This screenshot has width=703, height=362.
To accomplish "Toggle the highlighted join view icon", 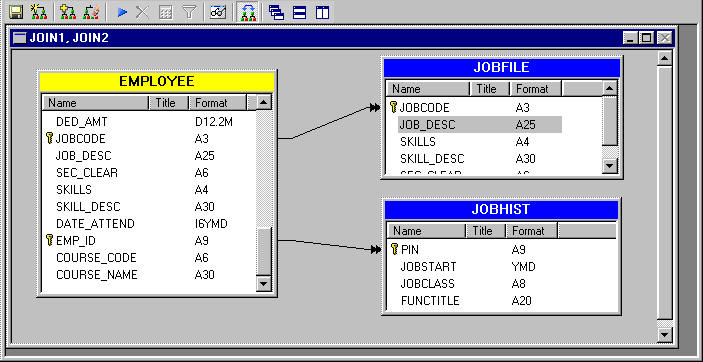I will pos(248,12).
